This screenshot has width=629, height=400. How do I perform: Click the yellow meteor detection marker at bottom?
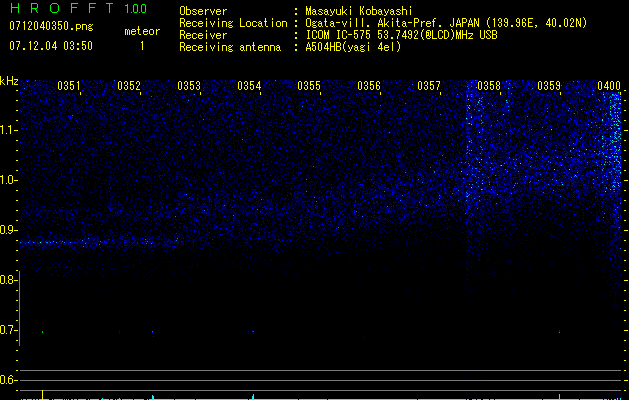coord(43,394)
